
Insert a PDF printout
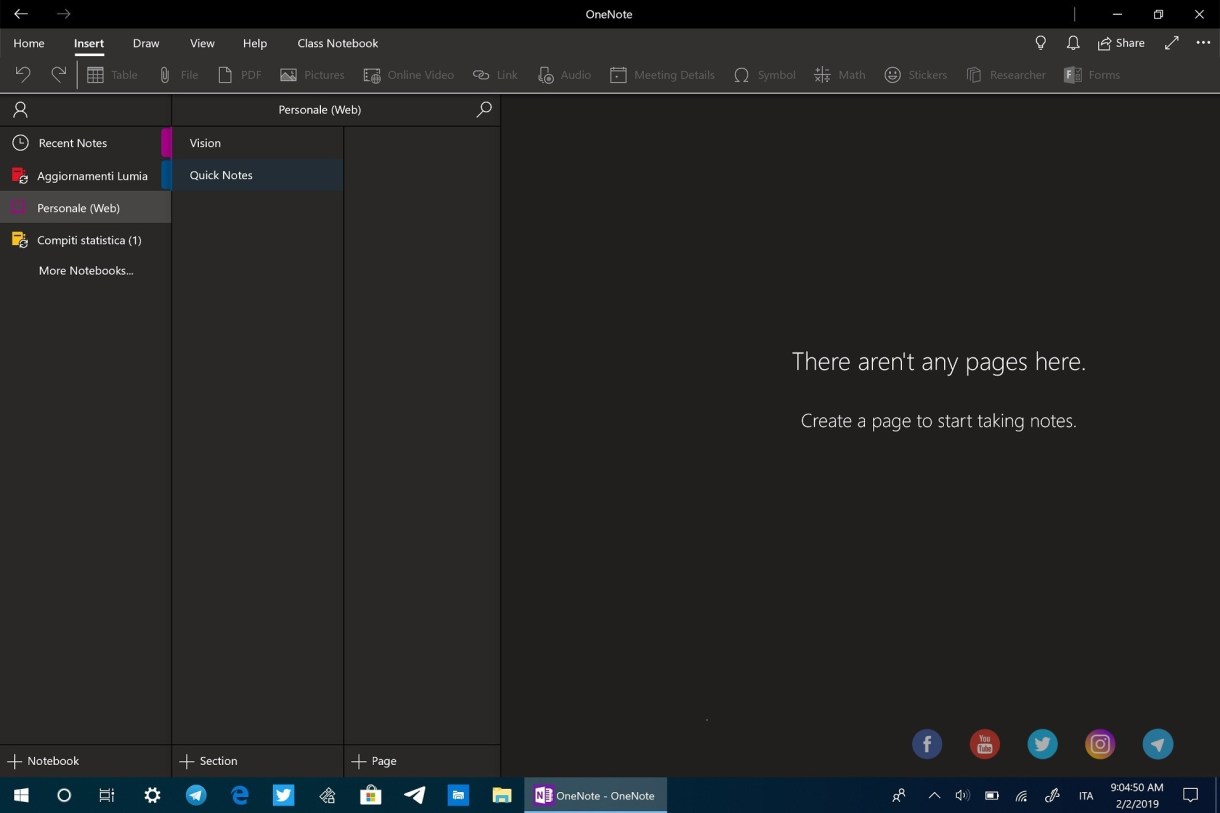tap(239, 75)
